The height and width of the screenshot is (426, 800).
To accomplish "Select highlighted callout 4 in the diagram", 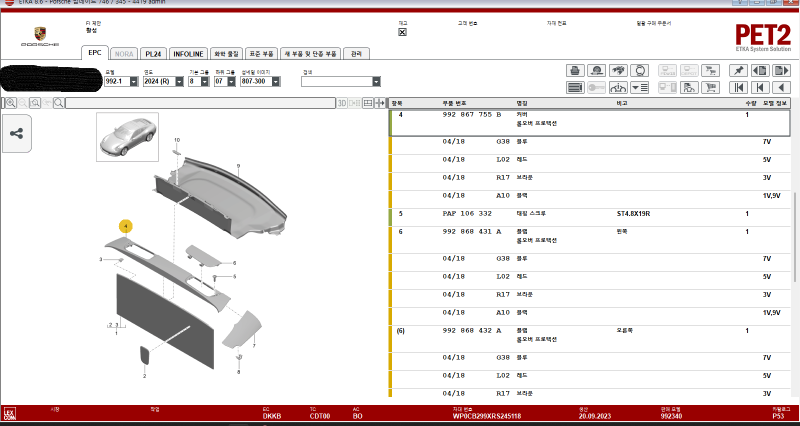I will pos(126,226).
